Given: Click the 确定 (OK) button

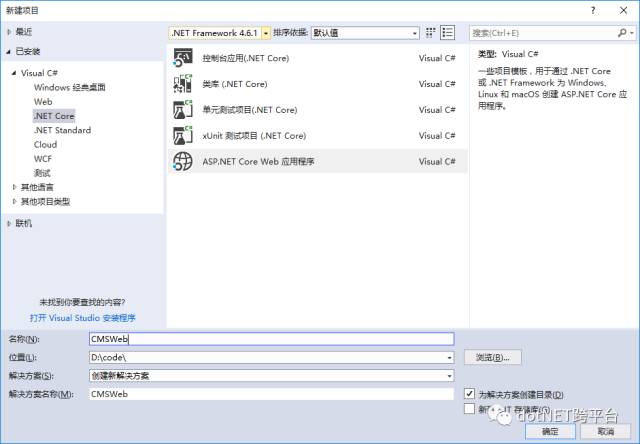Looking at the screenshot, I should pos(550,431).
